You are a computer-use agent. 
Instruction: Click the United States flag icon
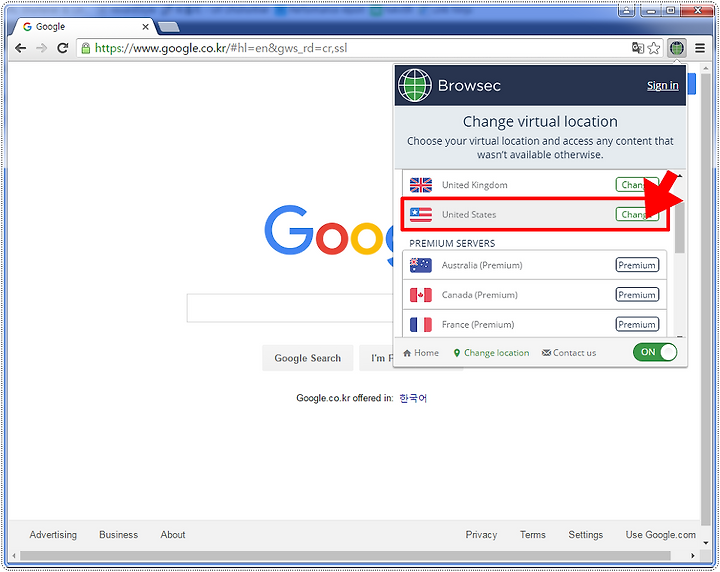[x=421, y=214]
